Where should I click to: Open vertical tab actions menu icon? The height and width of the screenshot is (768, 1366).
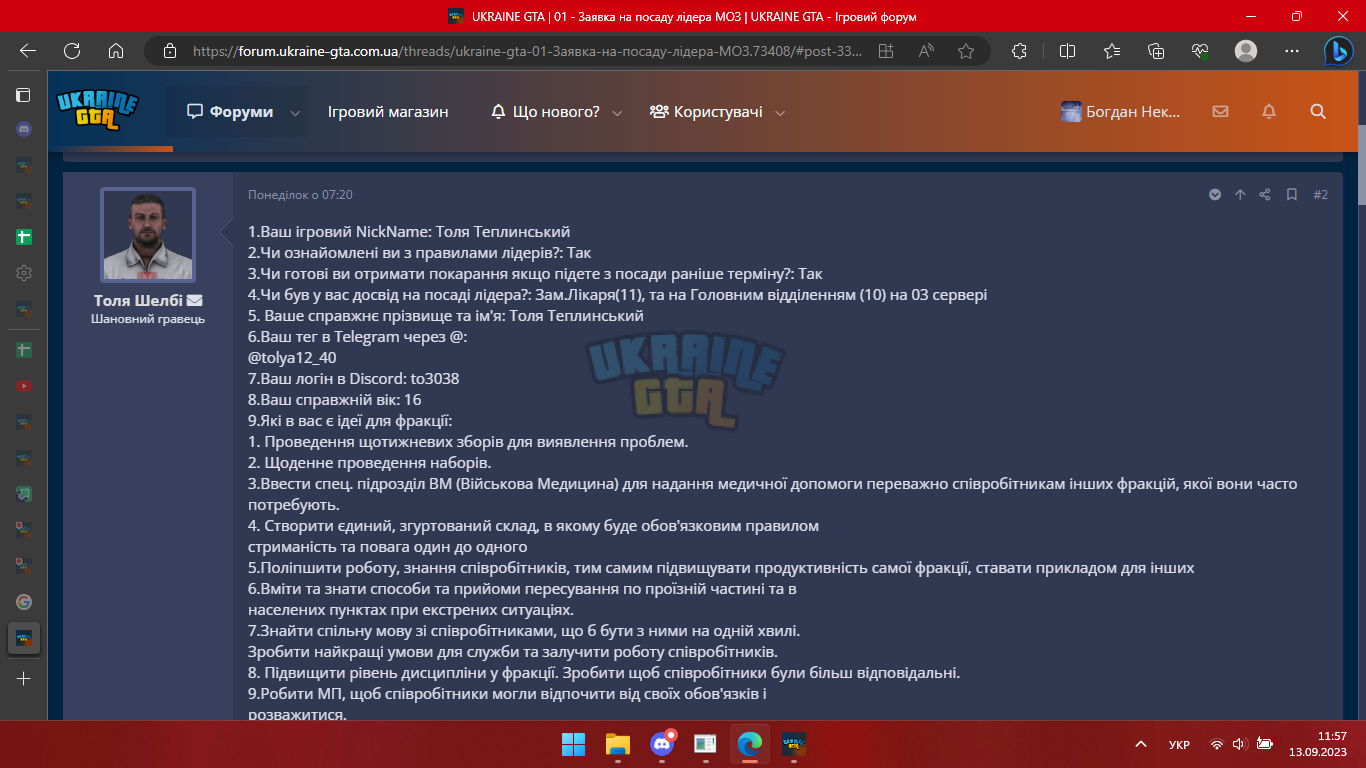23,95
